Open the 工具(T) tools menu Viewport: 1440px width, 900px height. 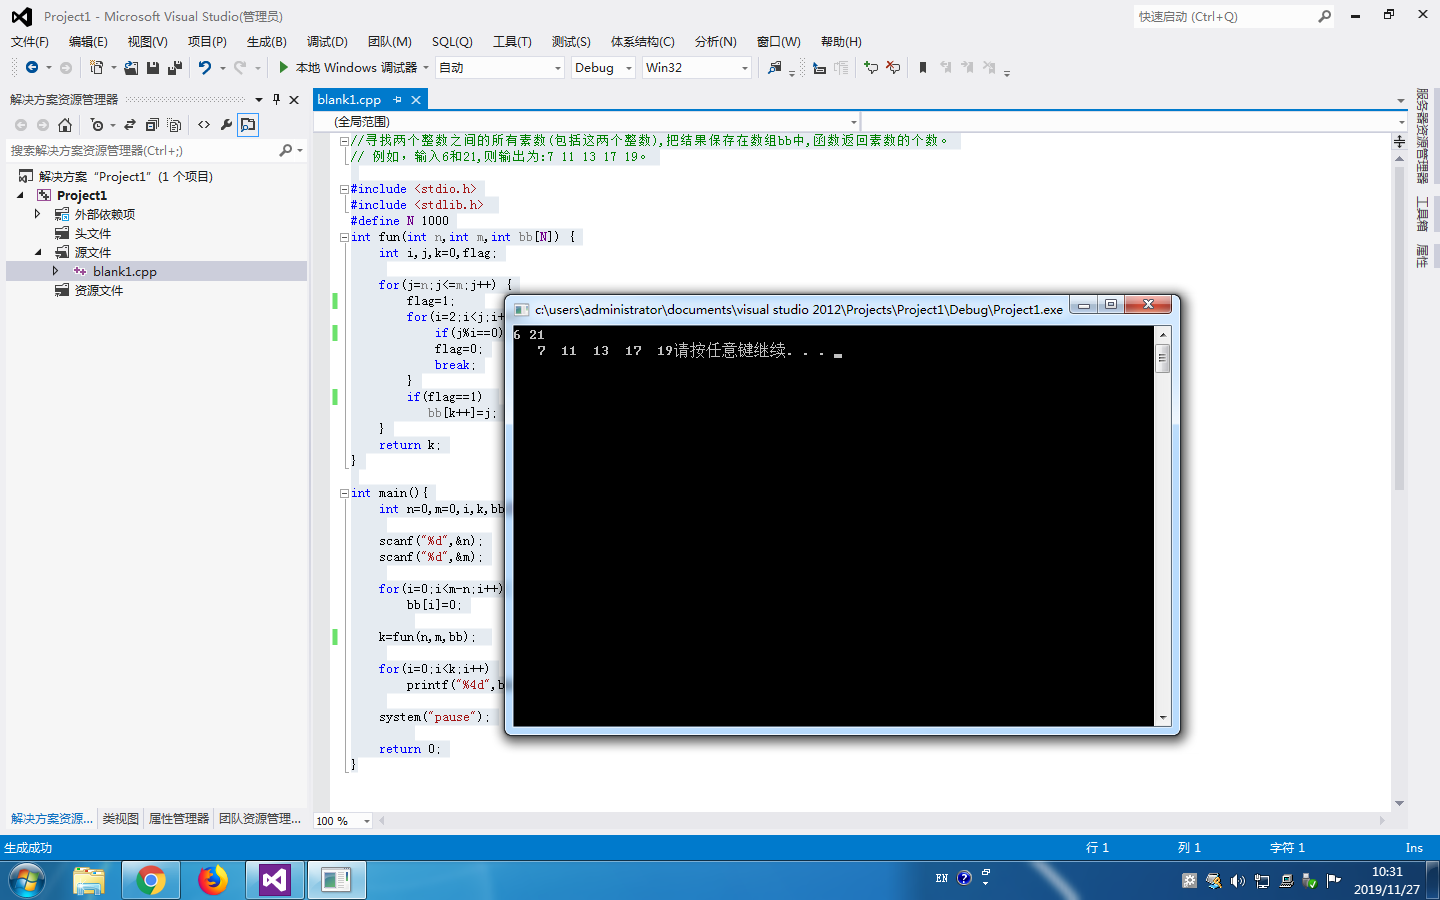point(512,42)
